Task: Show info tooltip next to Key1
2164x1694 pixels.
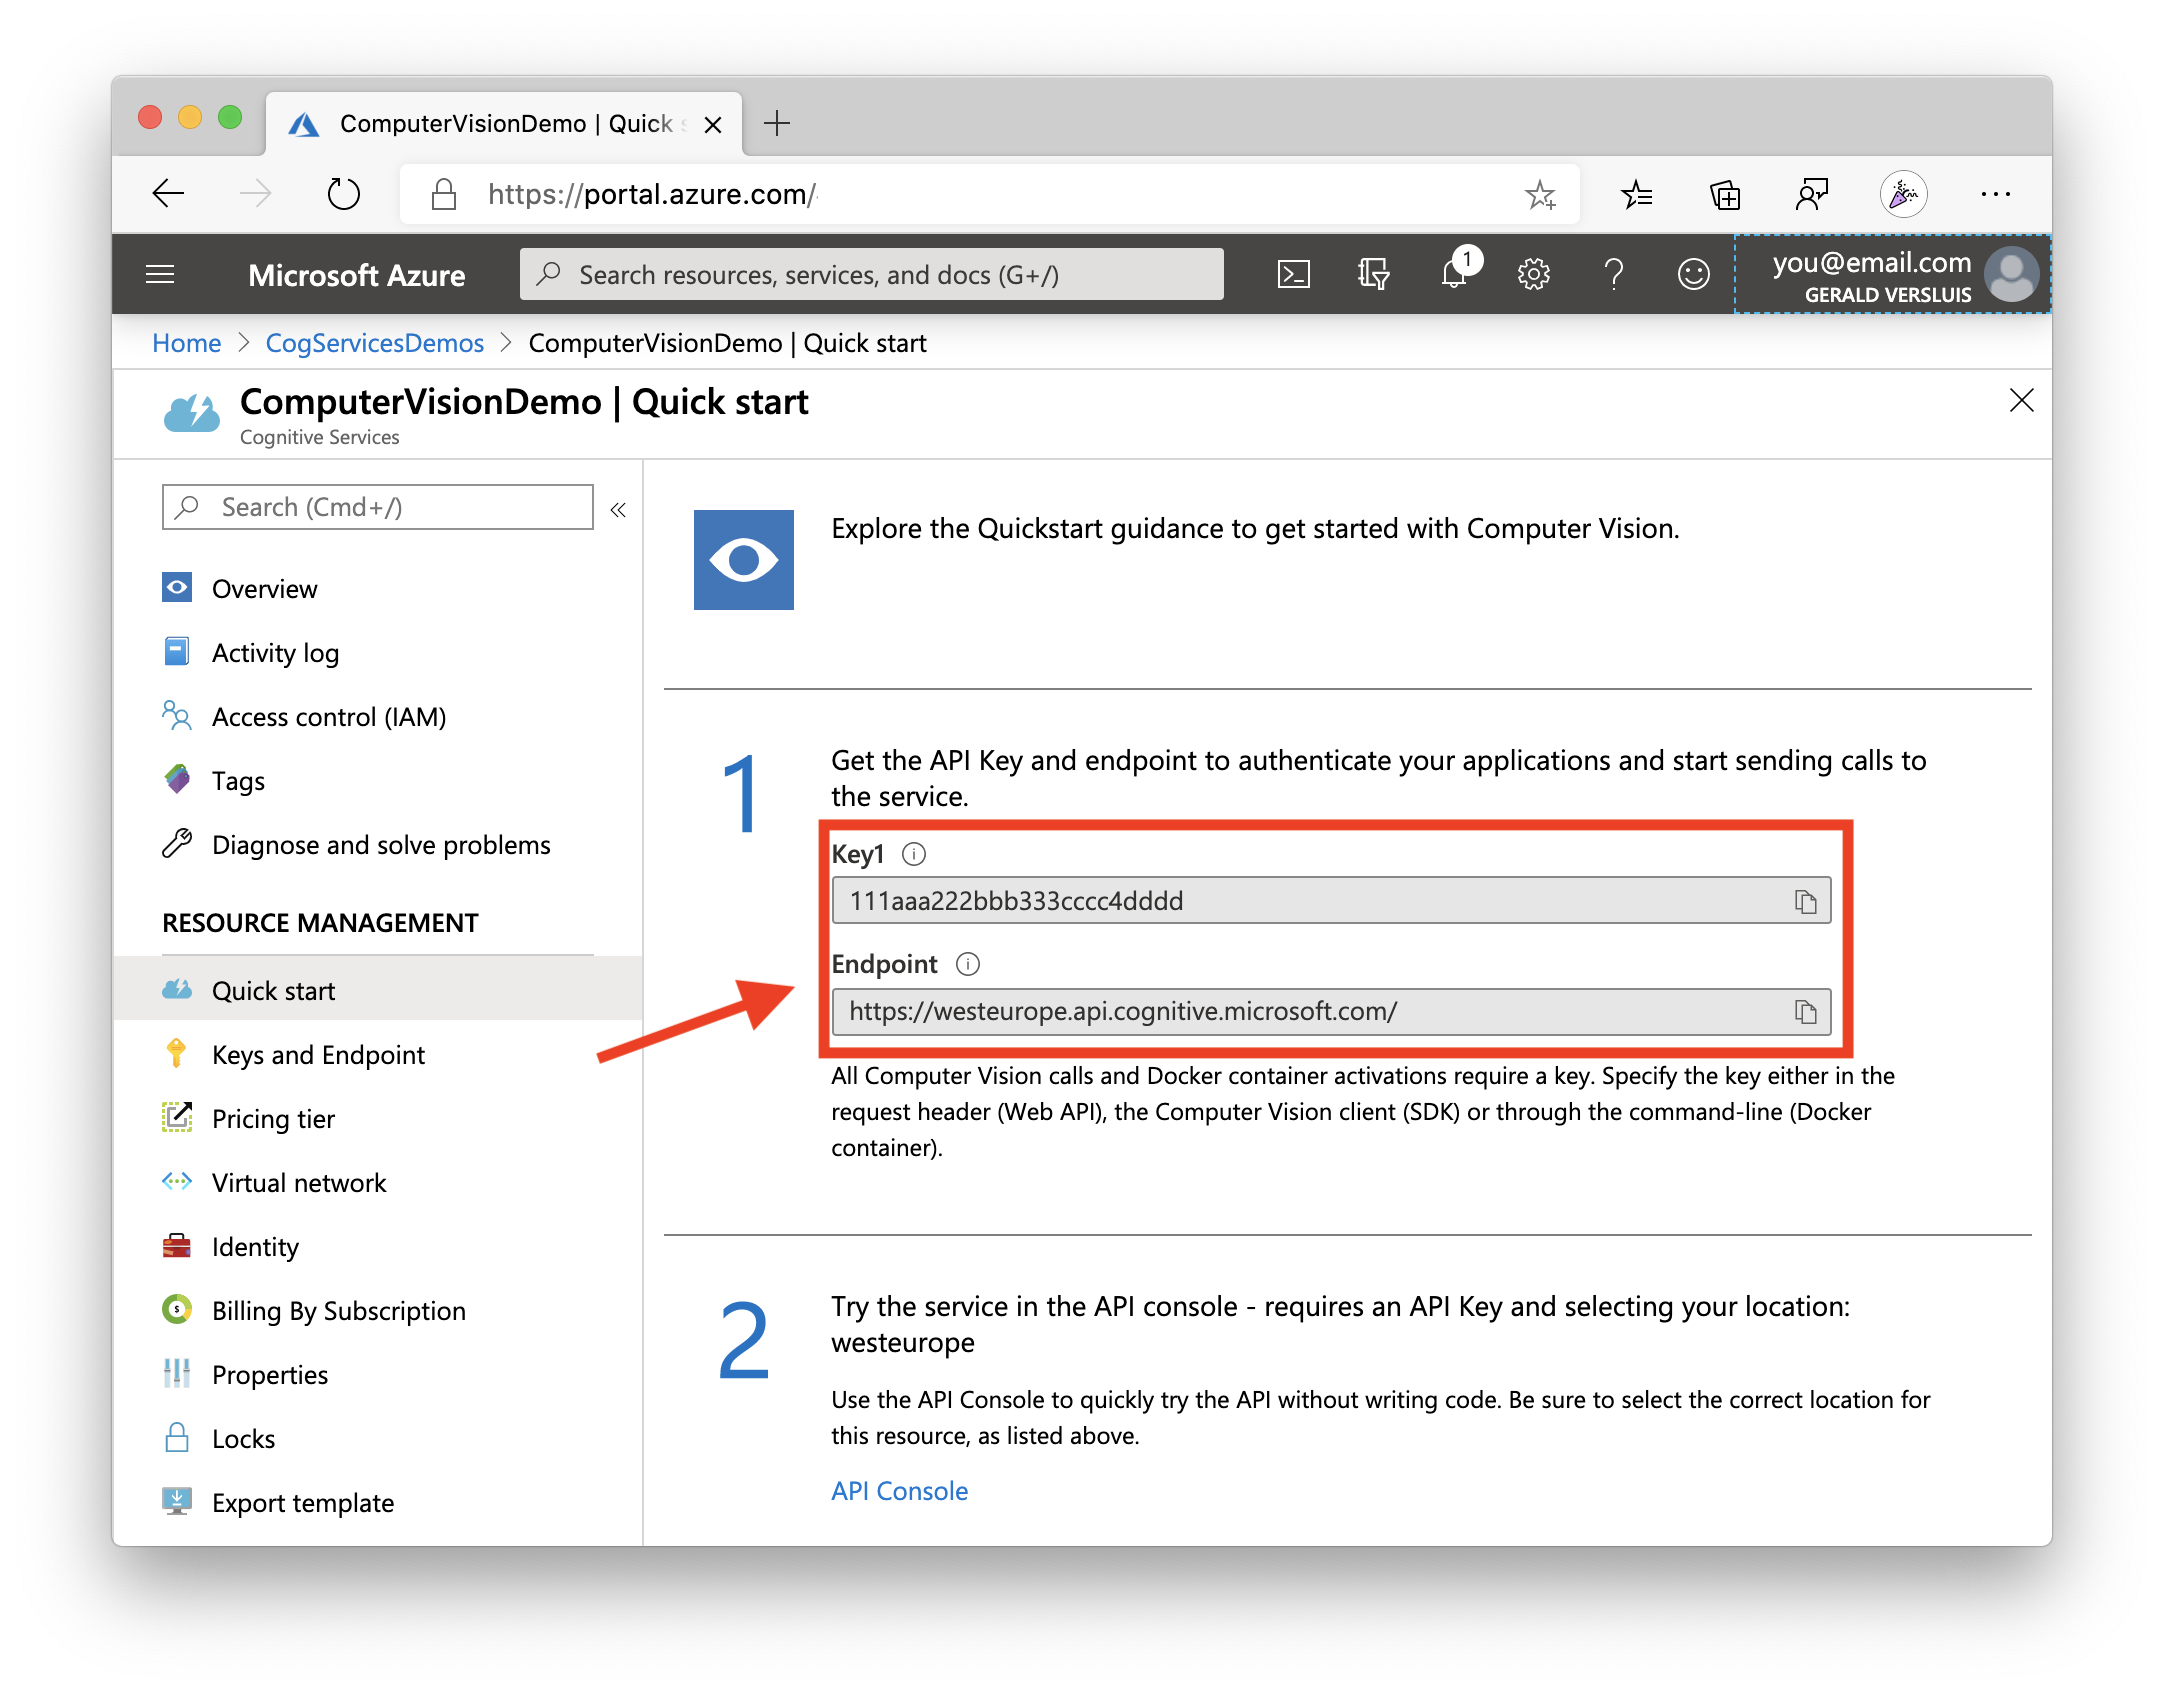Action: point(914,854)
